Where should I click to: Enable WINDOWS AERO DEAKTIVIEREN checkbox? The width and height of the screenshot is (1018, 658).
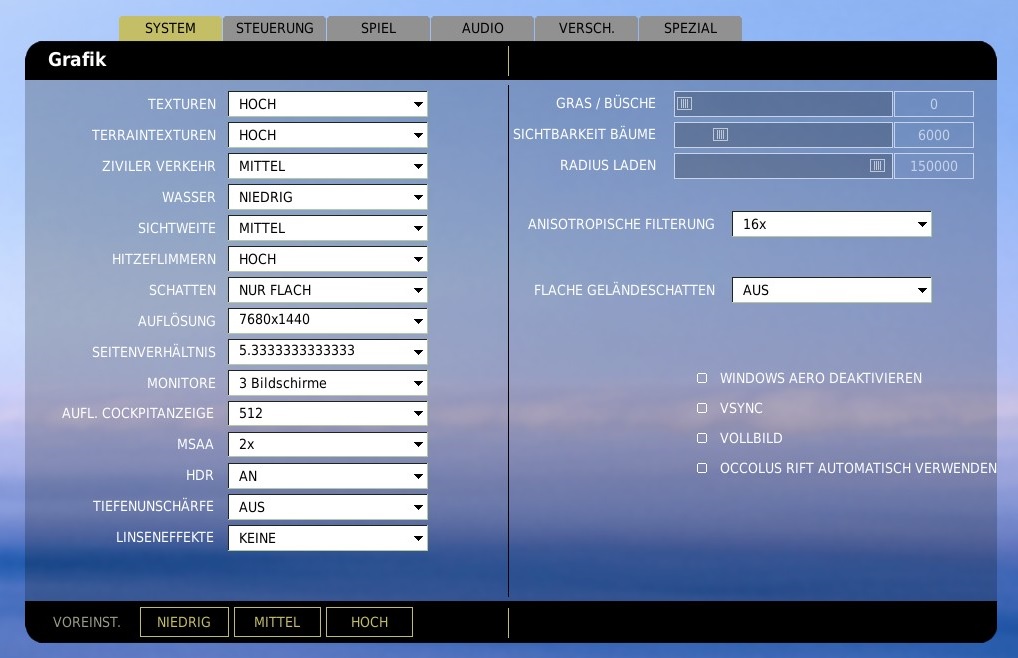point(702,379)
